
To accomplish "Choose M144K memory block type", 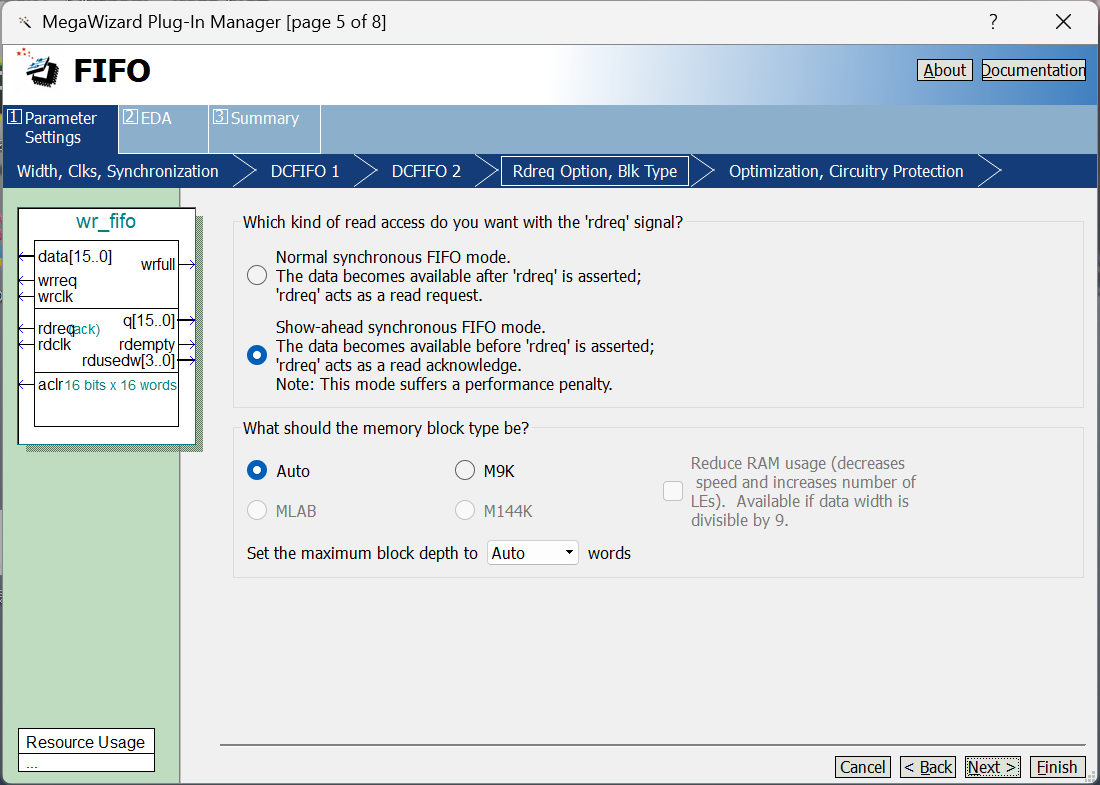I will pyautogui.click(x=464, y=510).
